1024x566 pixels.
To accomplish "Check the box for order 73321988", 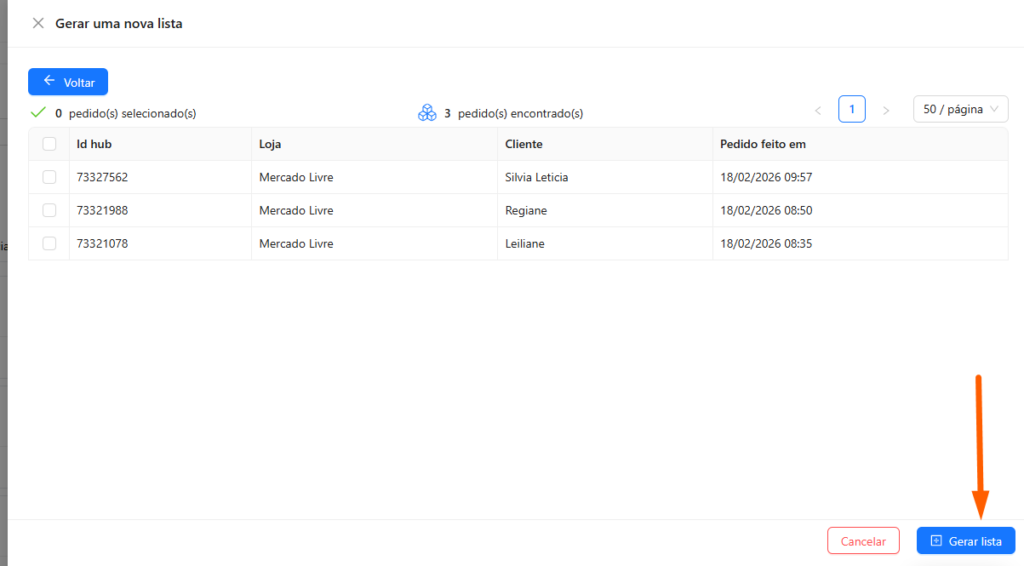I will 49,210.
